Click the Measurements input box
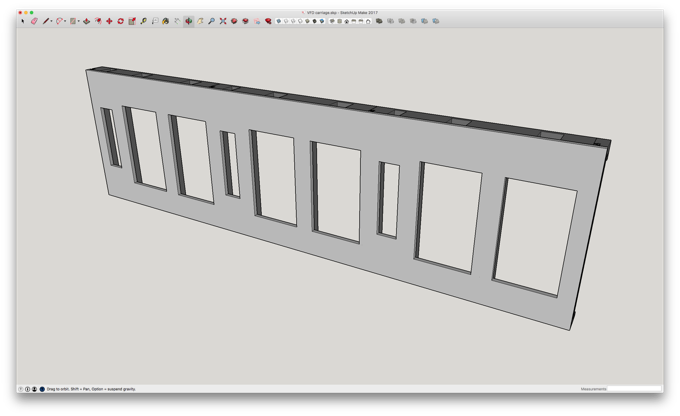Viewport: 680px width, 416px height. point(634,389)
